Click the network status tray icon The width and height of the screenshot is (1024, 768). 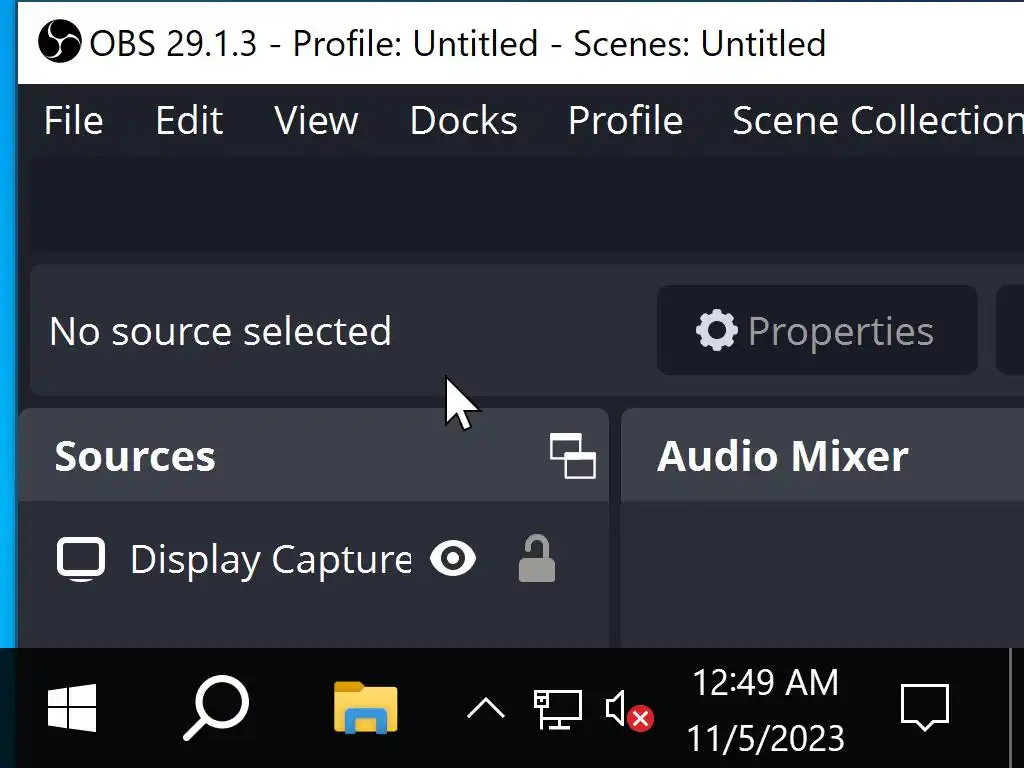[x=557, y=709]
